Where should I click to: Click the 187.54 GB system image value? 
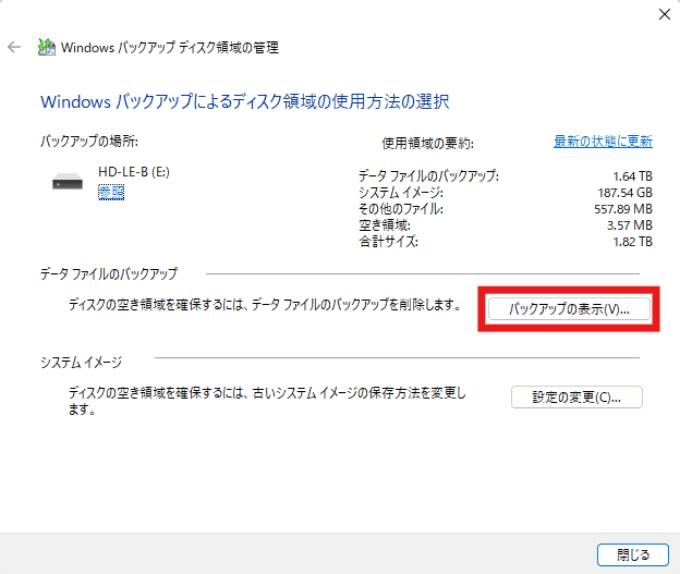tap(625, 192)
